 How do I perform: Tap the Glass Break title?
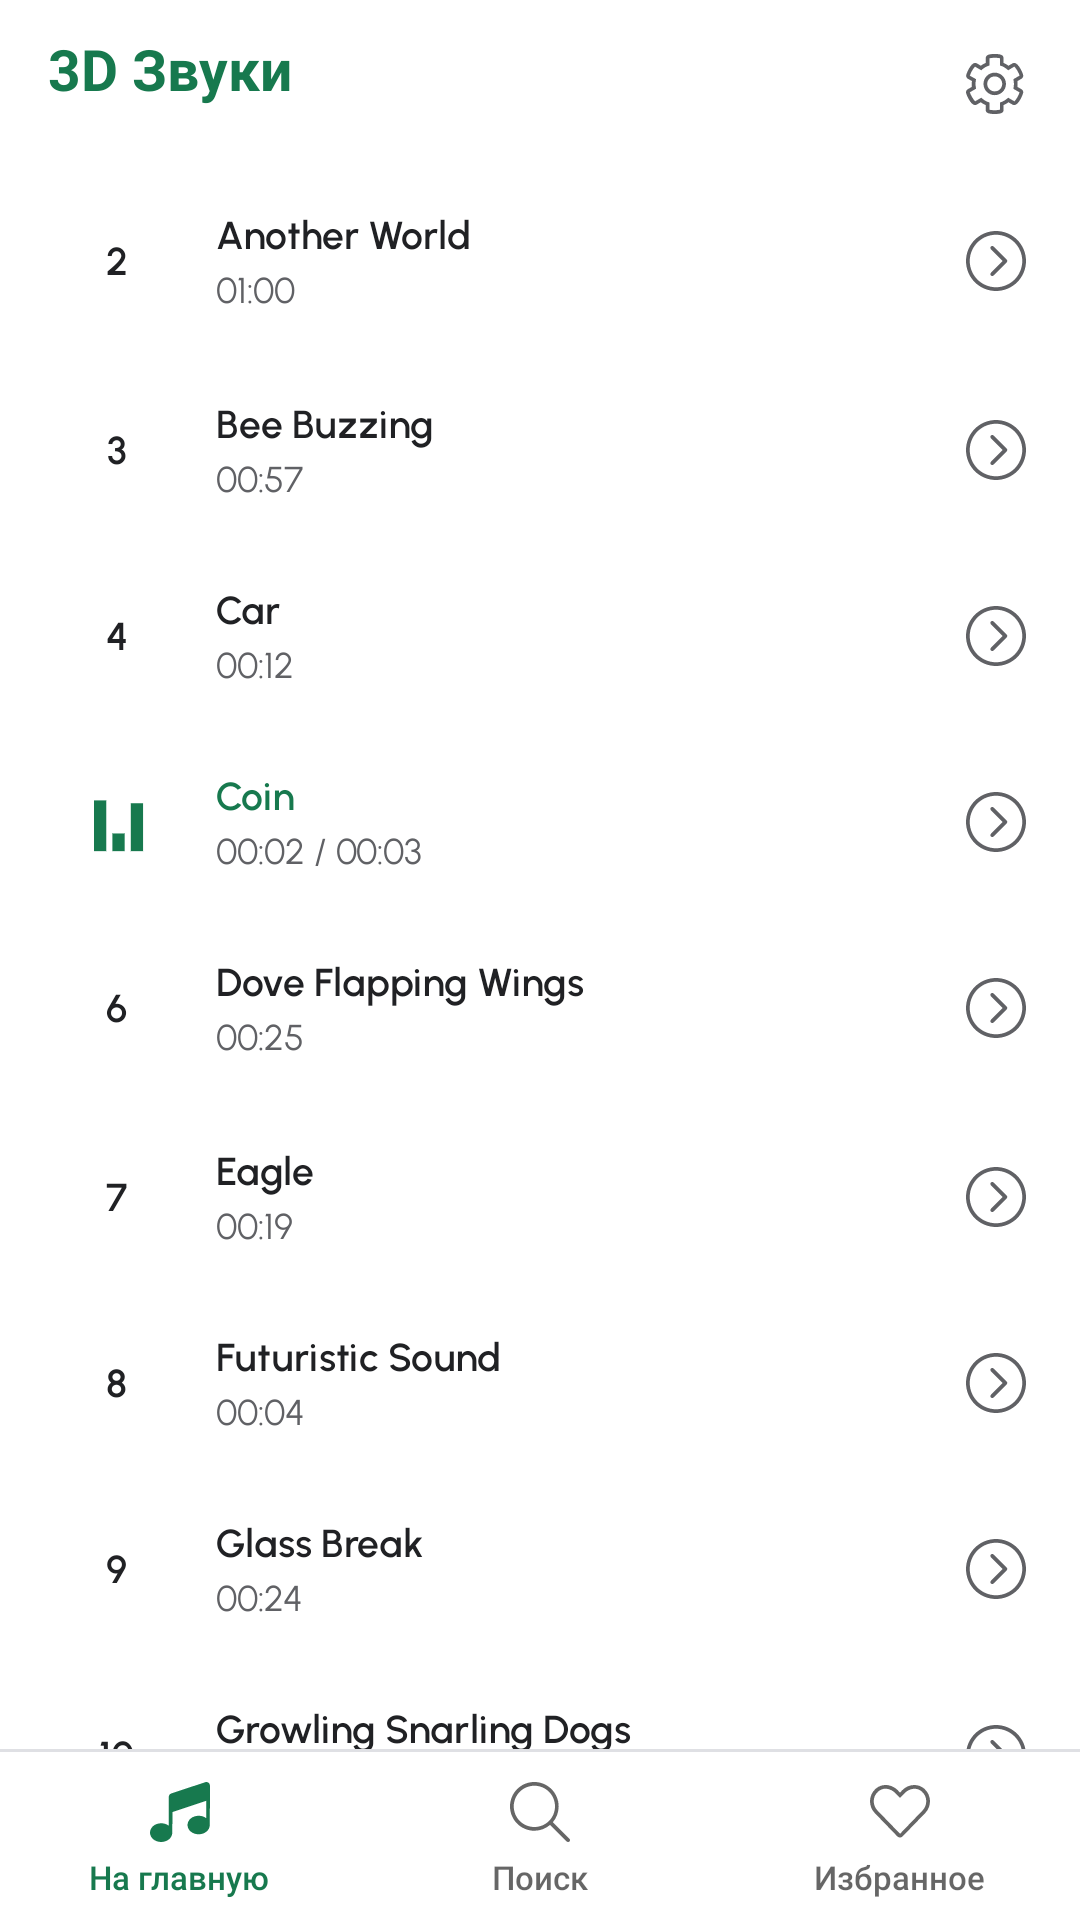point(319,1545)
